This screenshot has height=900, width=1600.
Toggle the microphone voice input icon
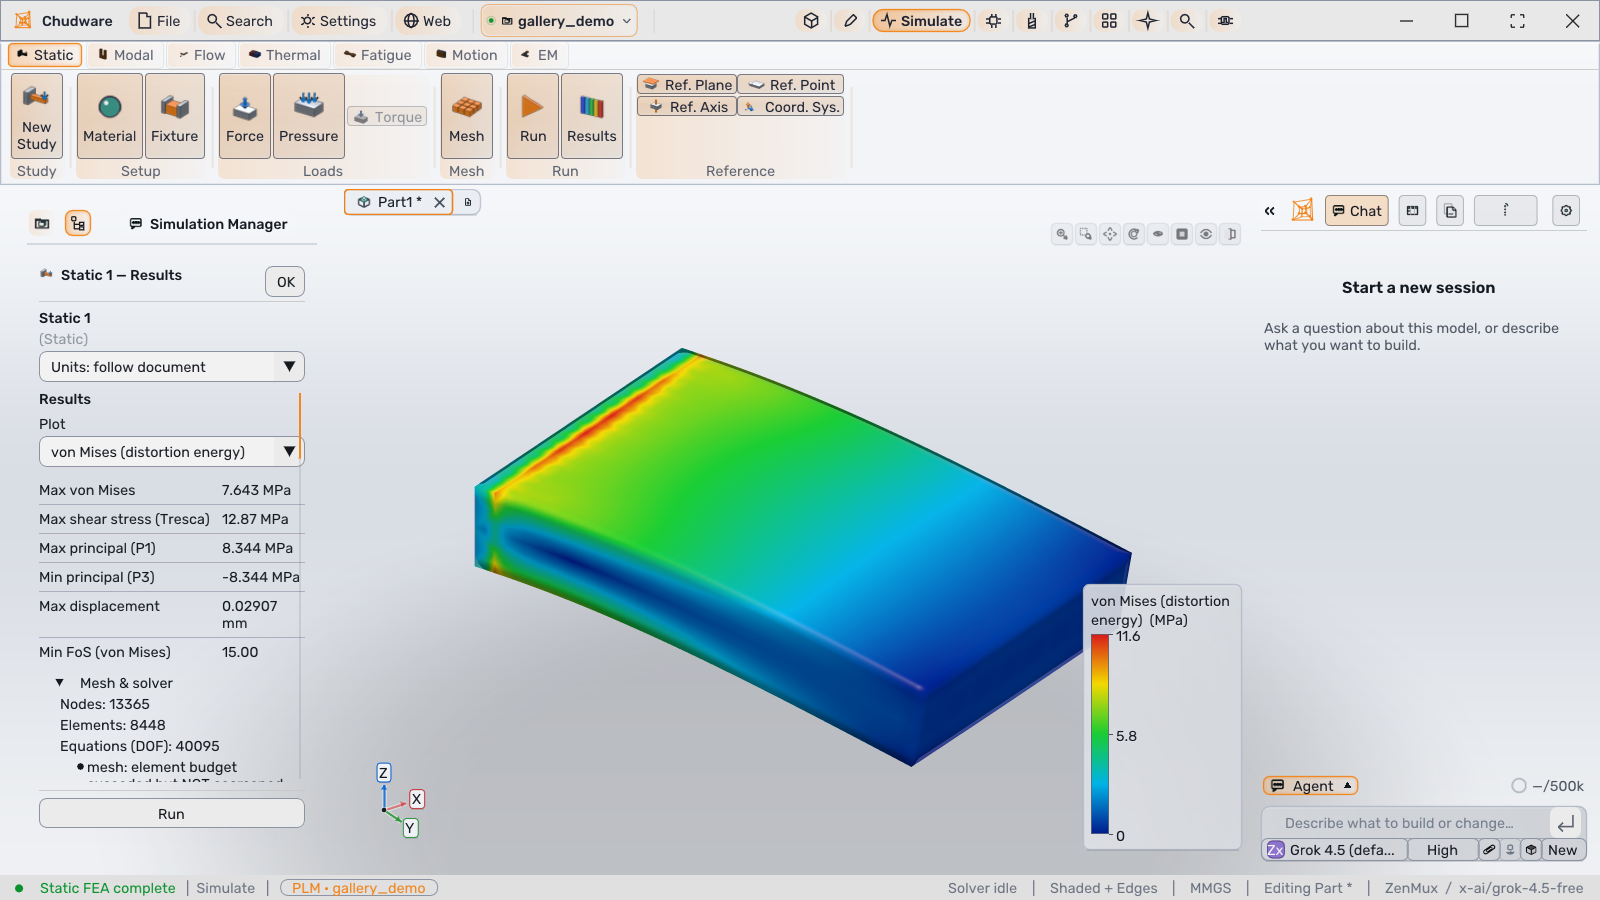click(x=1510, y=850)
